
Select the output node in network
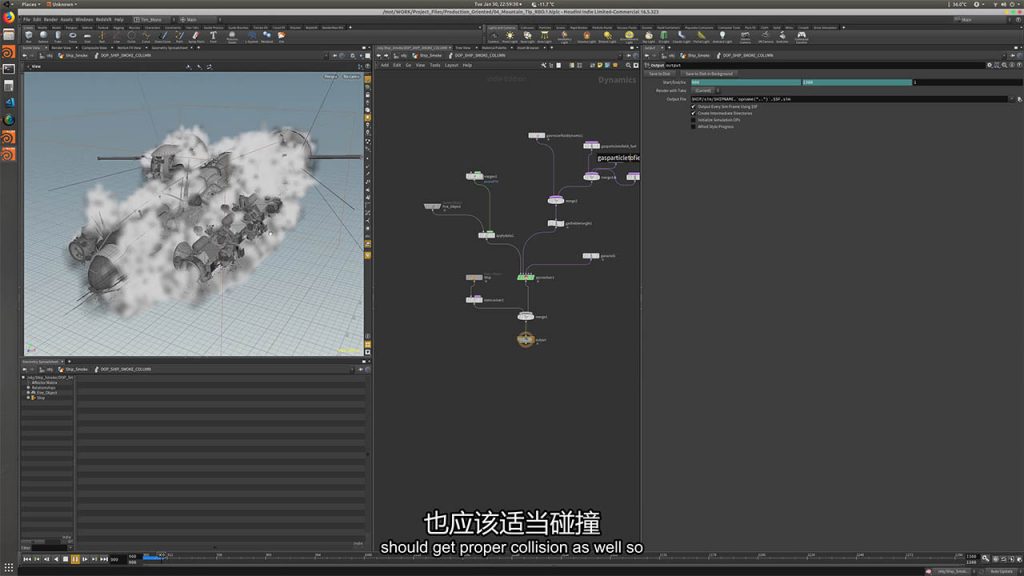tap(526, 340)
